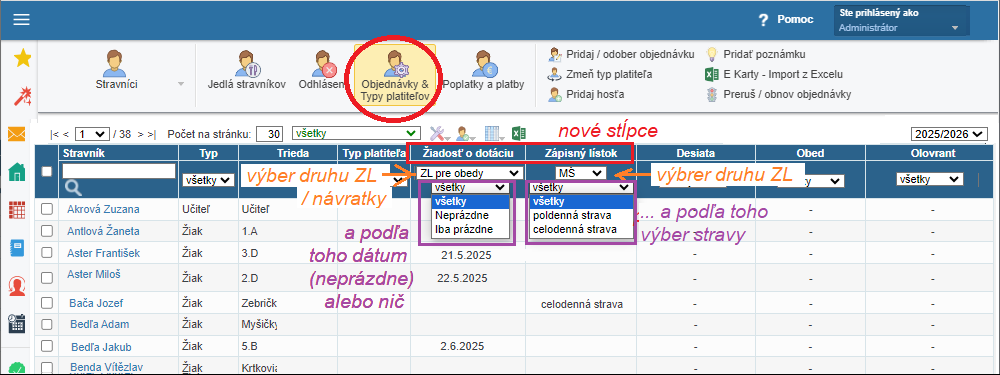Open the red calendar grid icon
The height and width of the screenshot is (375, 1000).
(17, 210)
